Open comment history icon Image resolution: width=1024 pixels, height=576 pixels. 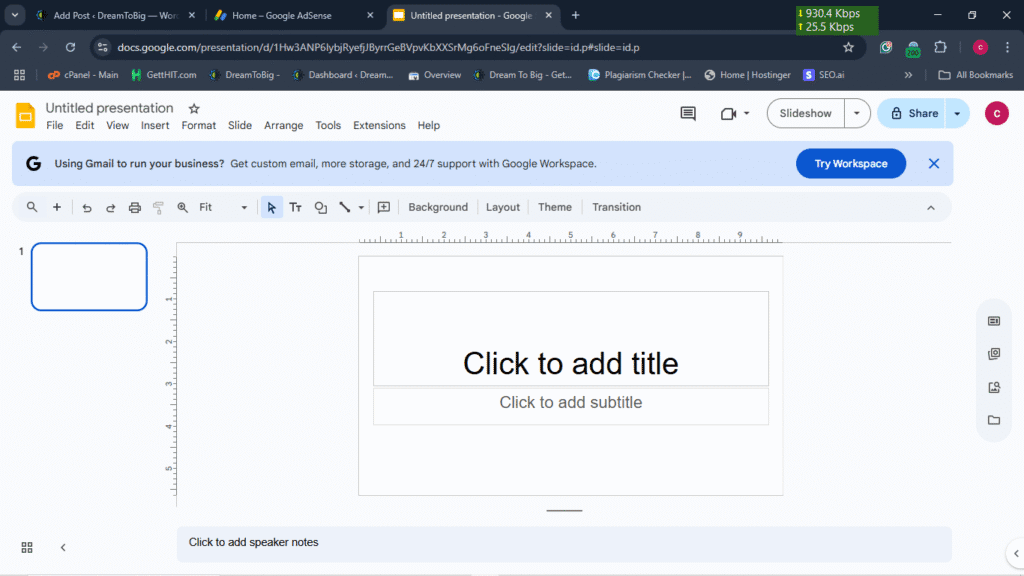coord(688,113)
